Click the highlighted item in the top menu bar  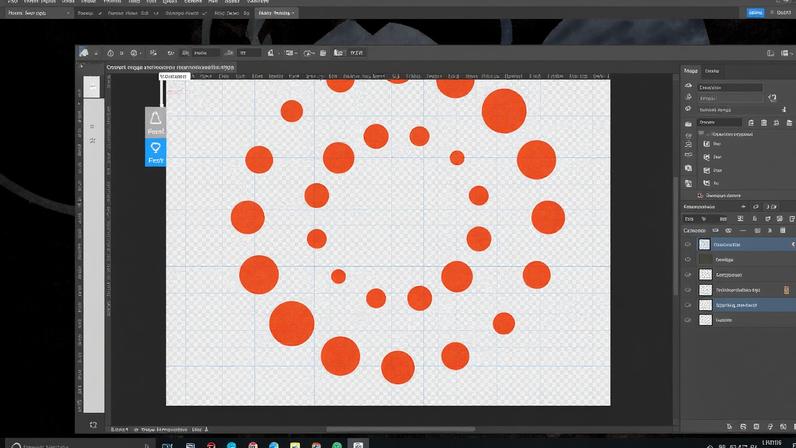coord(276,13)
